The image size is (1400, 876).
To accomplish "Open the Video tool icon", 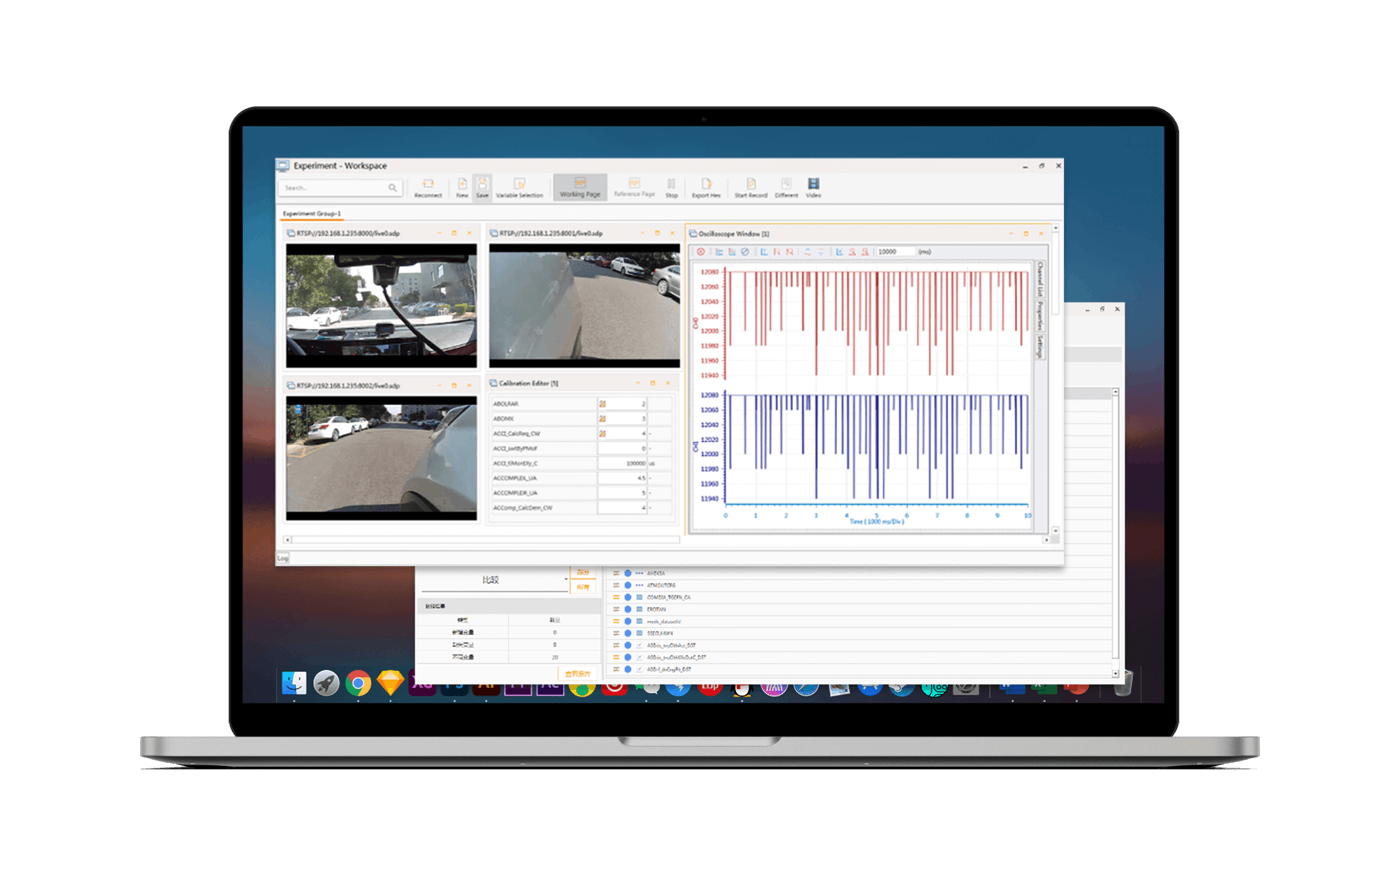I will tap(813, 186).
